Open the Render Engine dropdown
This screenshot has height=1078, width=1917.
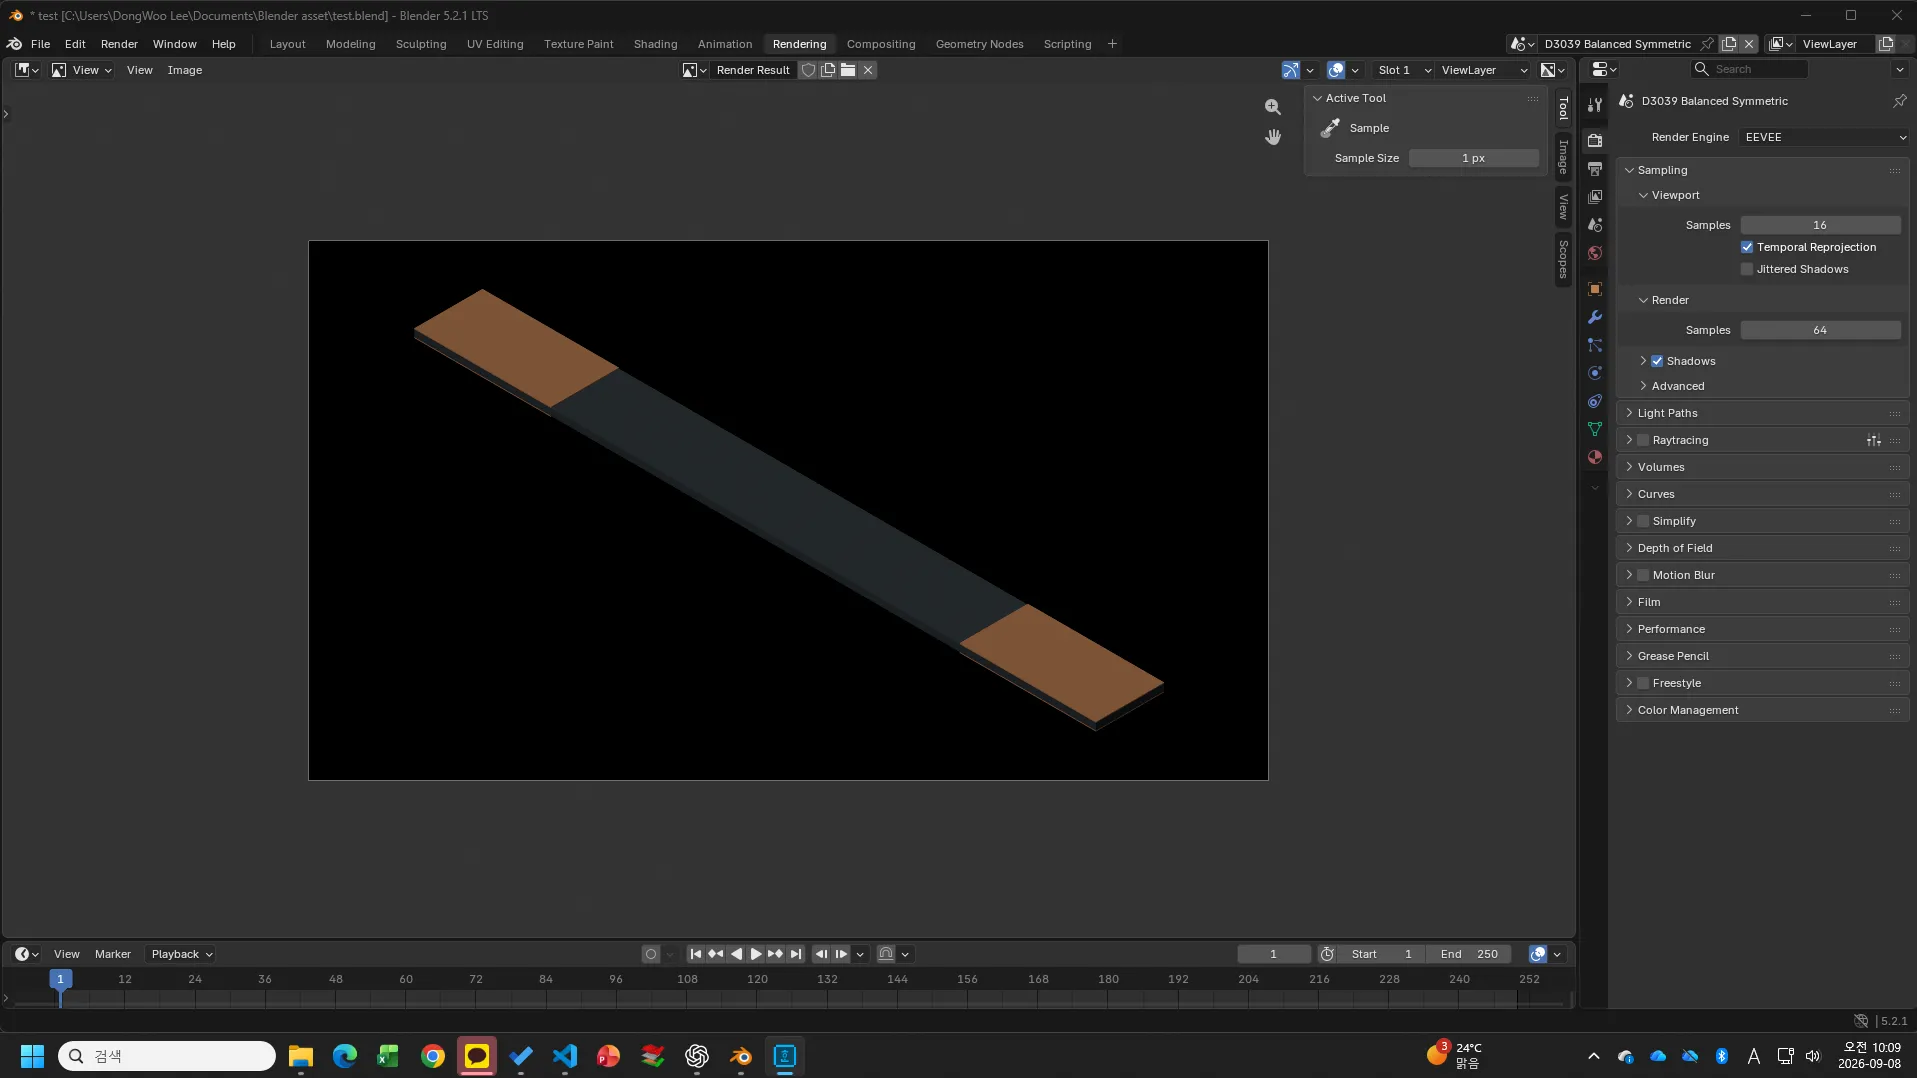click(1824, 137)
